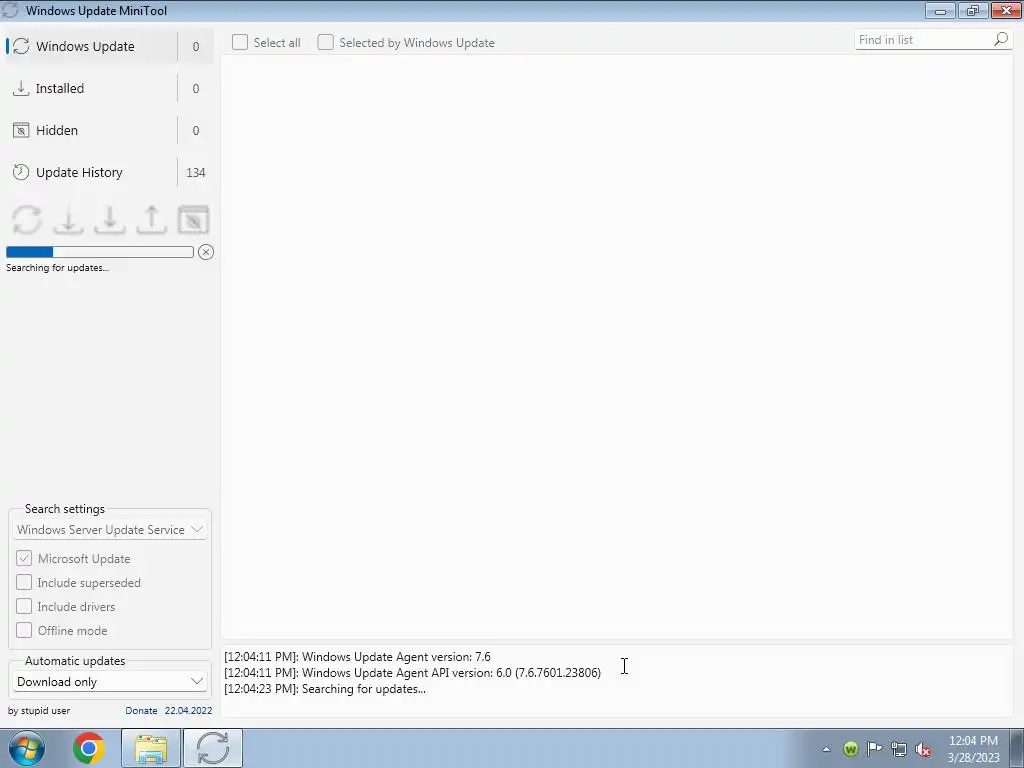Click the 'Searching for updates...' log line
The image size is (1024, 768).
[325, 689]
